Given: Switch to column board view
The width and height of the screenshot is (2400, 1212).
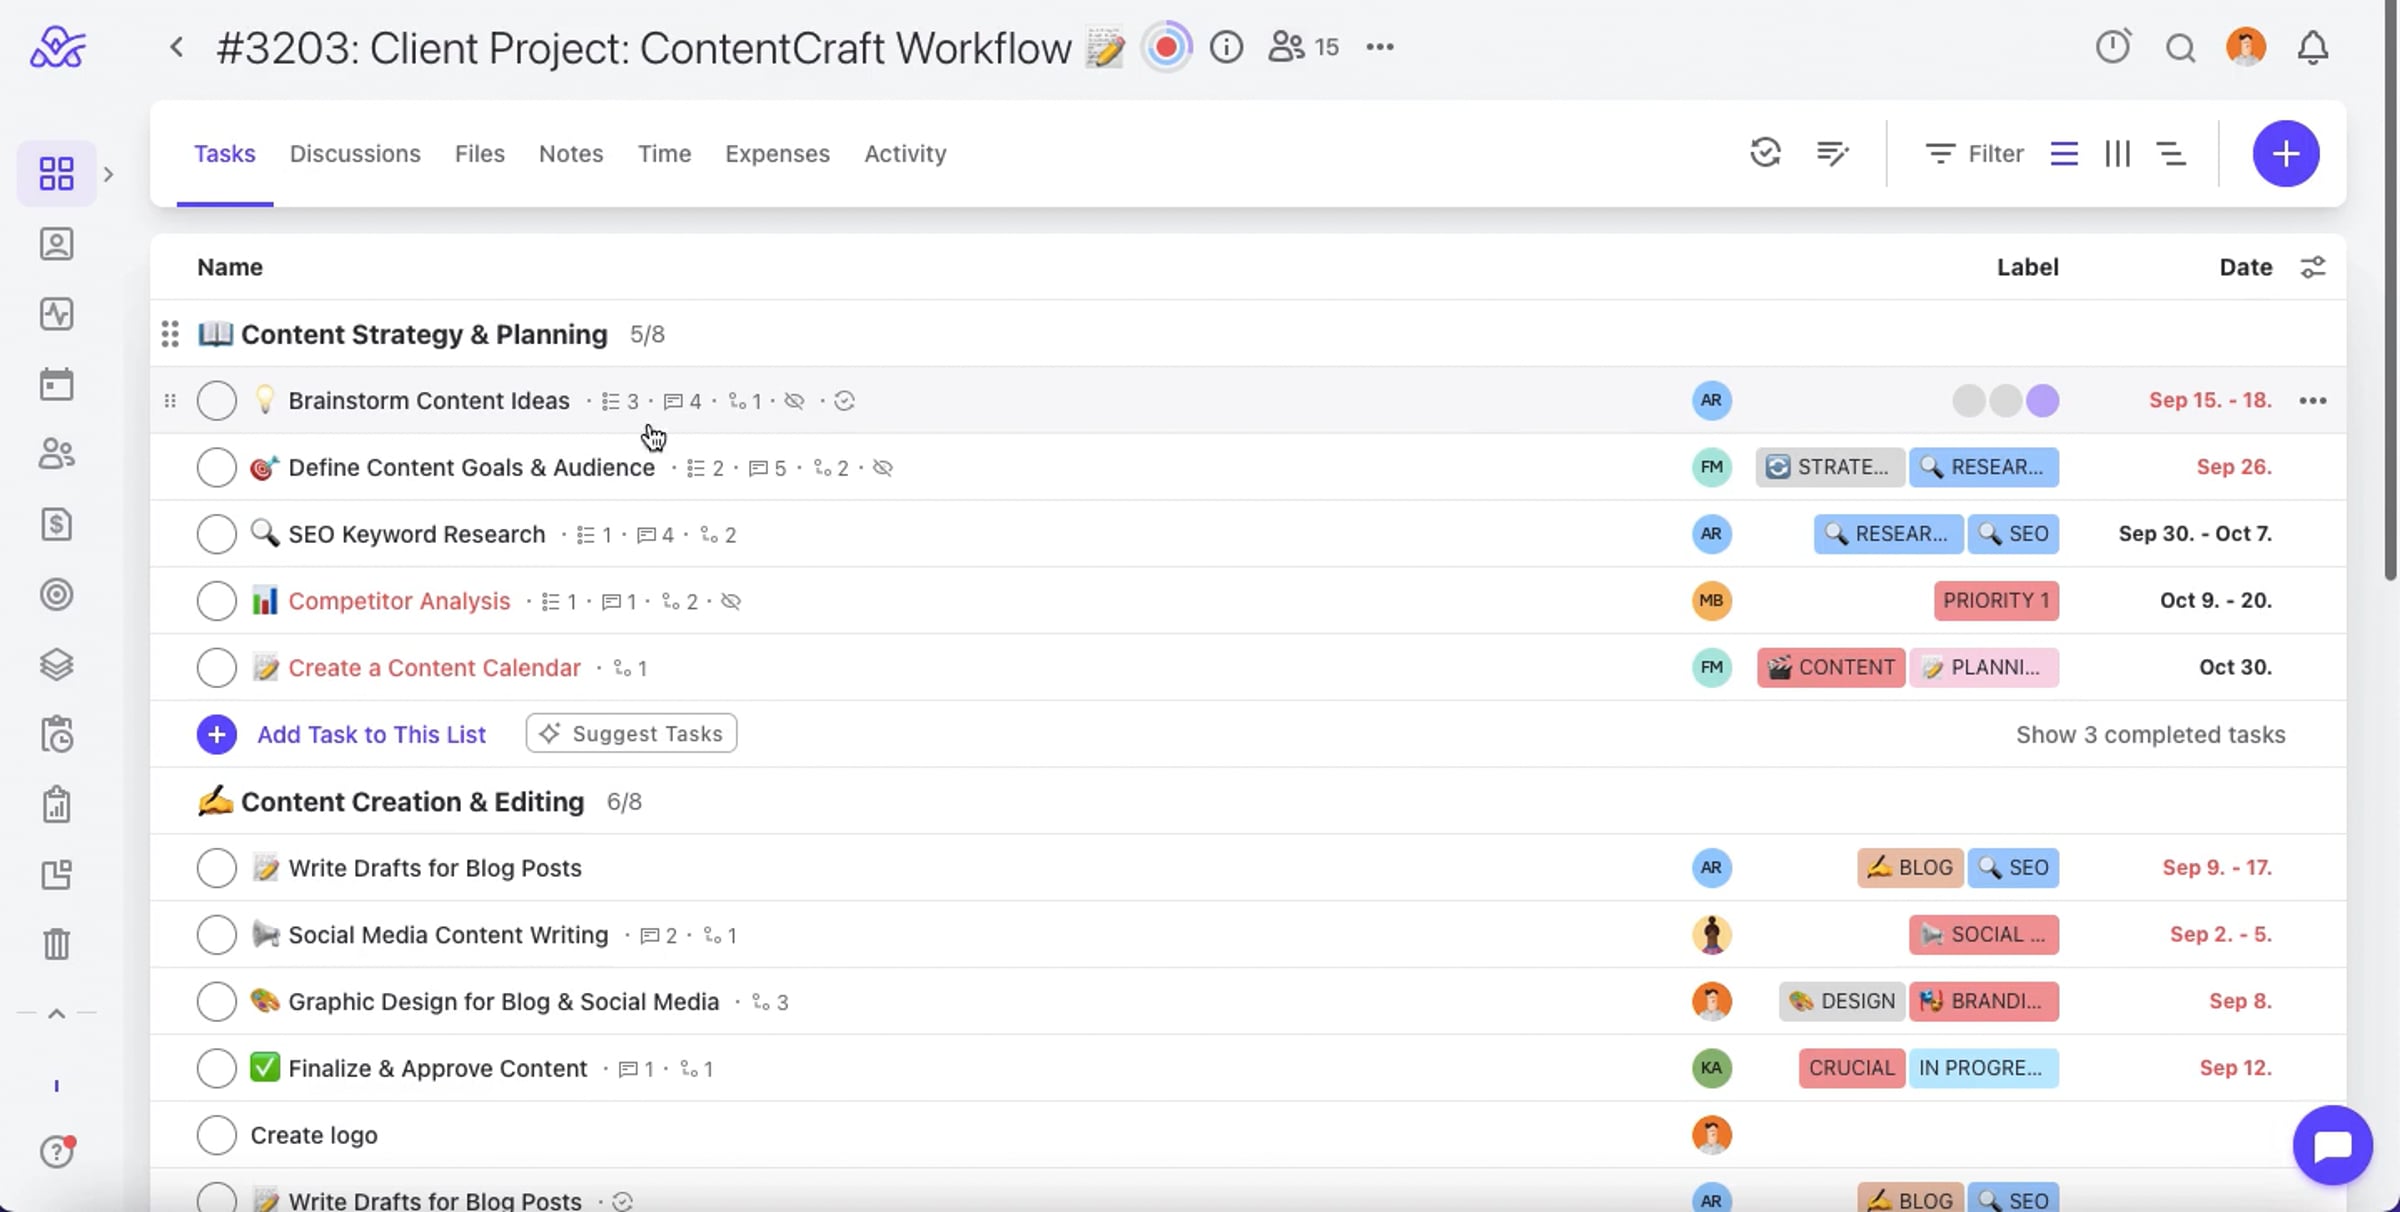Looking at the screenshot, I should click(2118, 153).
